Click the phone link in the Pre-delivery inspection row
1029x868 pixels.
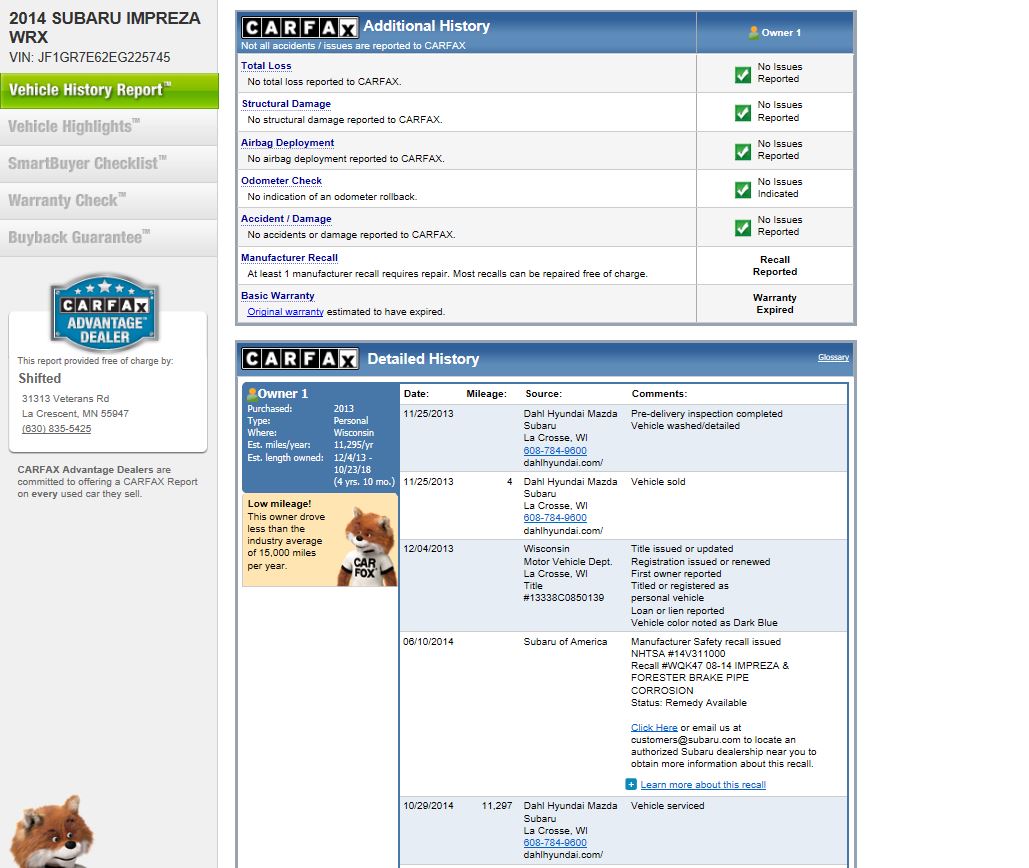pyautogui.click(x=555, y=451)
